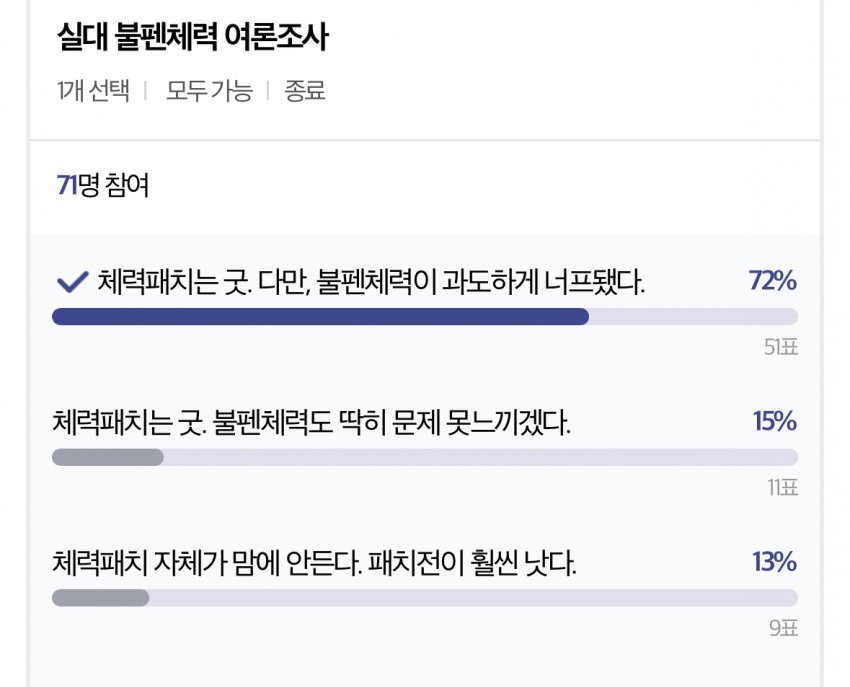Click the gray filled portion of the 15% bar
This screenshot has width=850, height=687.
click(107, 457)
